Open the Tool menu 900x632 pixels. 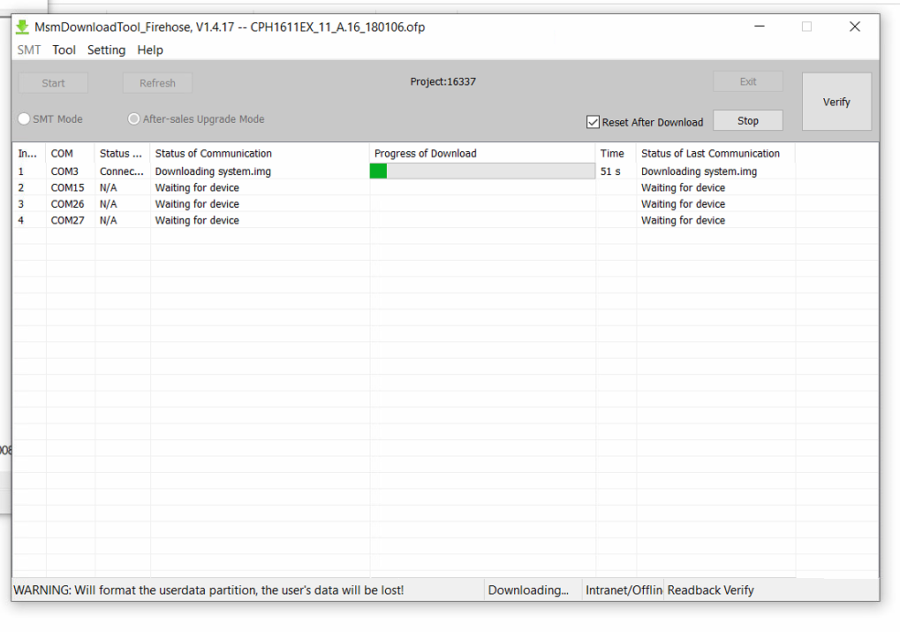pyautogui.click(x=64, y=50)
